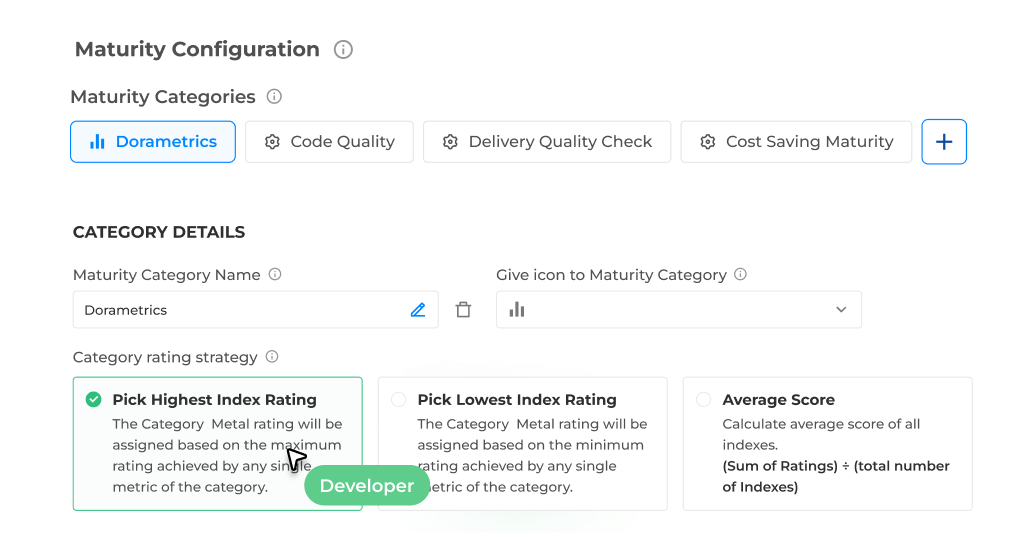The height and width of the screenshot is (537, 1029).
Task: Select Pick Highest Index Rating option
Action: (x=94, y=400)
